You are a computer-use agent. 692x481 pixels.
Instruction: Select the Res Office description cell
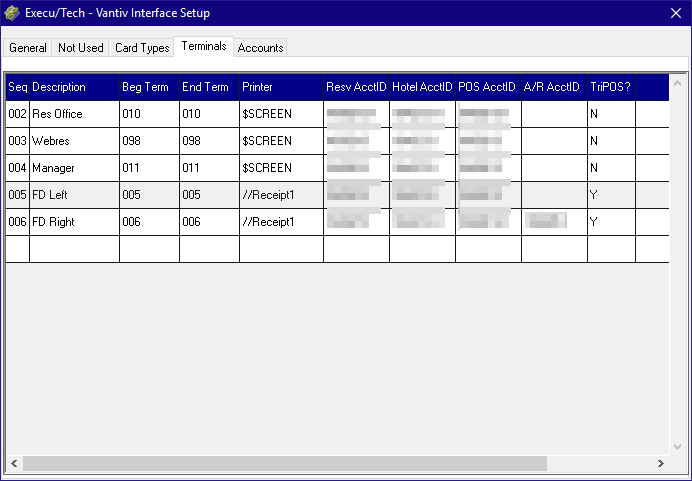pos(74,114)
